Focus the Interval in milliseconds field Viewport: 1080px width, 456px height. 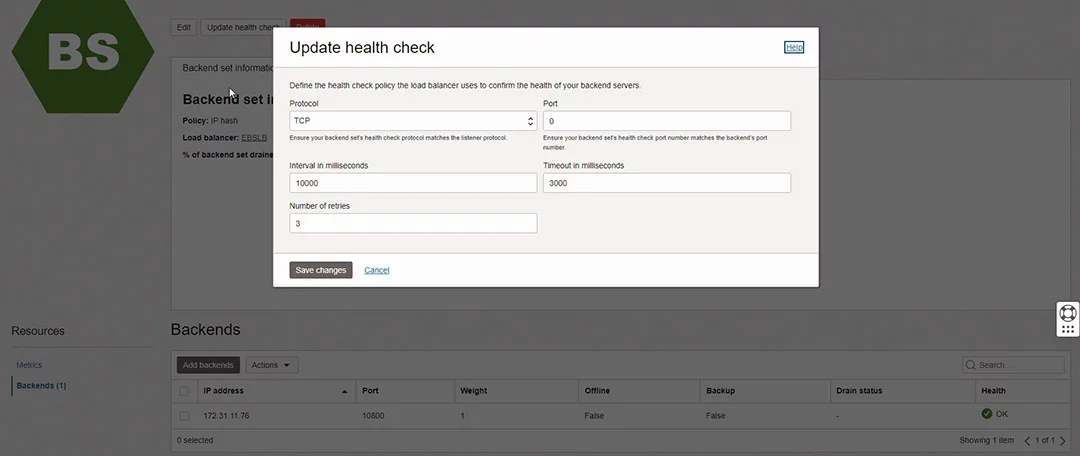(x=413, y=183)
